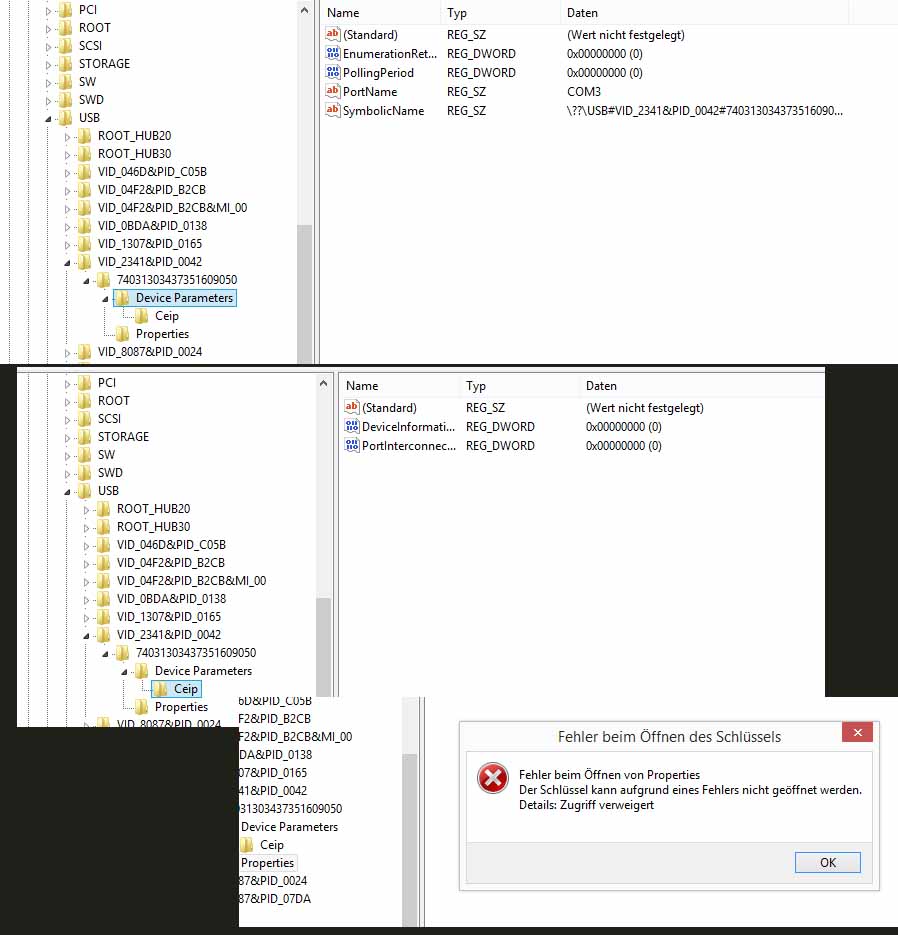Collapse the highlighted Device Parameters key arrow
Viewport: 898px width, 935px height.
click(x=106, y=298)
